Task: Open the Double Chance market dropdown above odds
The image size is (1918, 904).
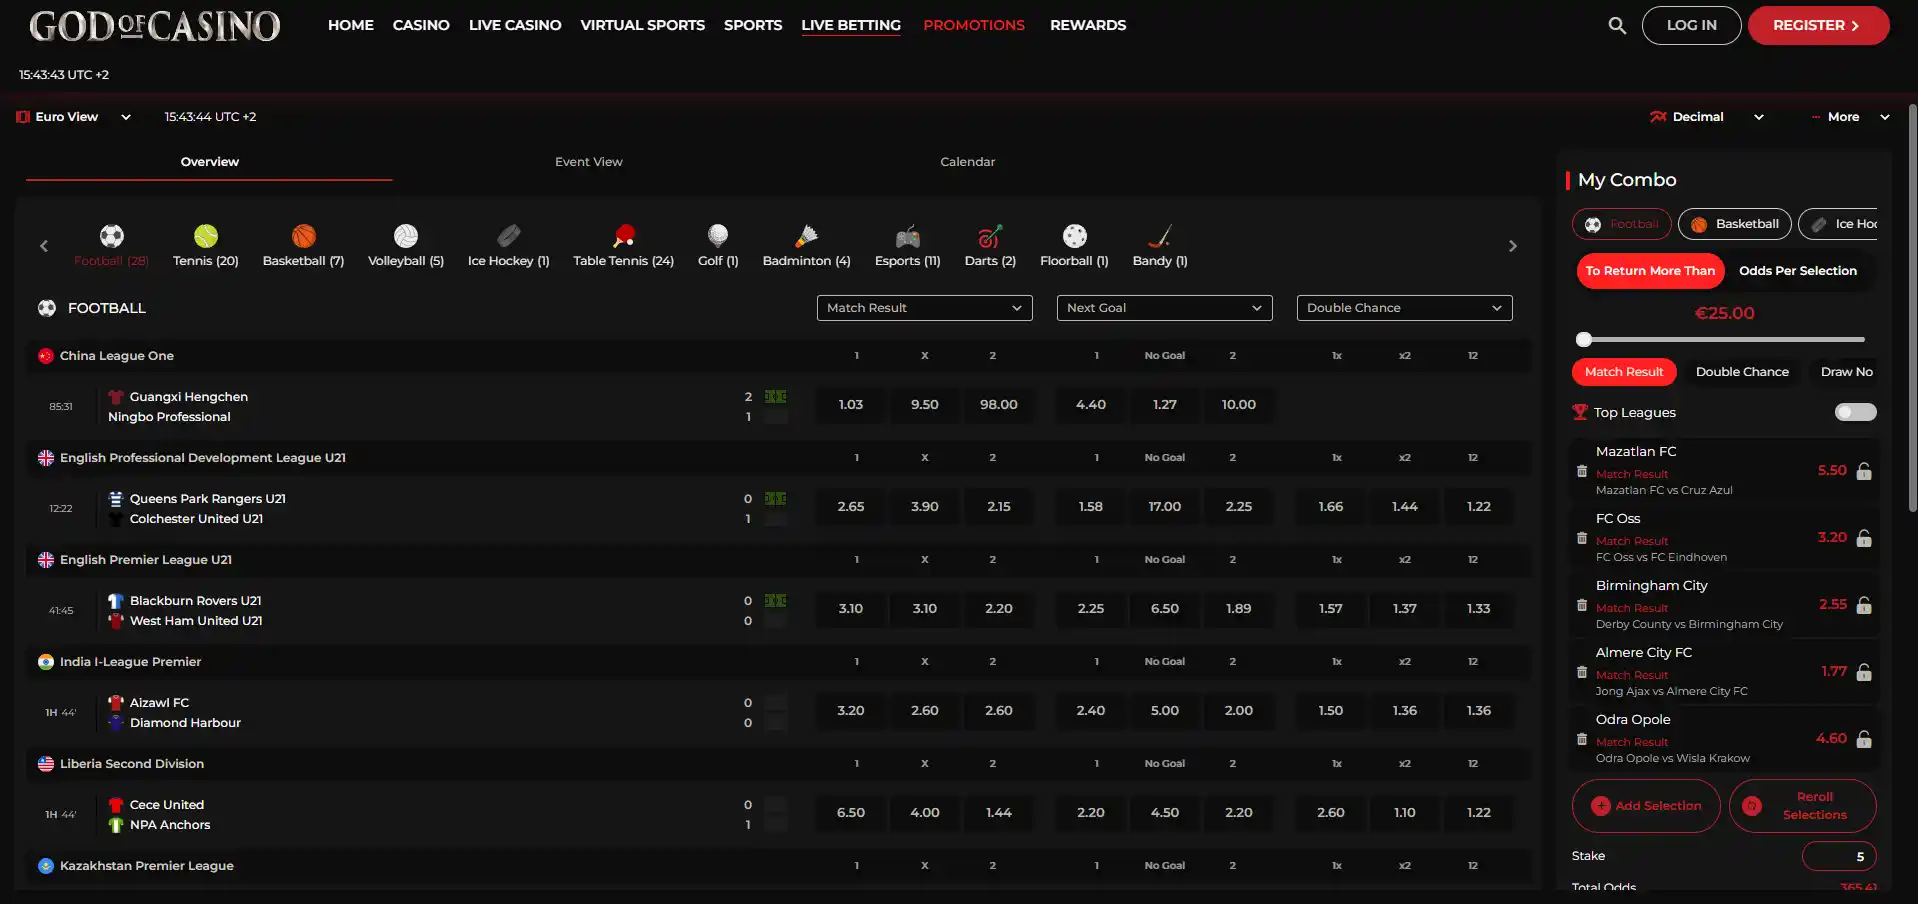Action: coord(1405,308)
